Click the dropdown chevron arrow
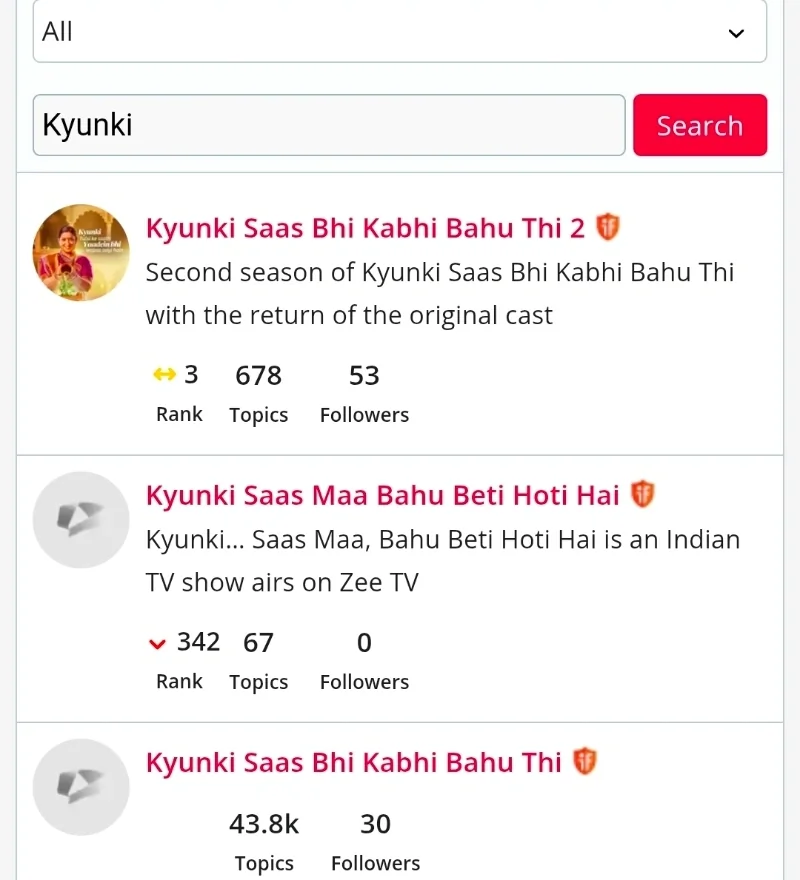 (x=736, y=34)
